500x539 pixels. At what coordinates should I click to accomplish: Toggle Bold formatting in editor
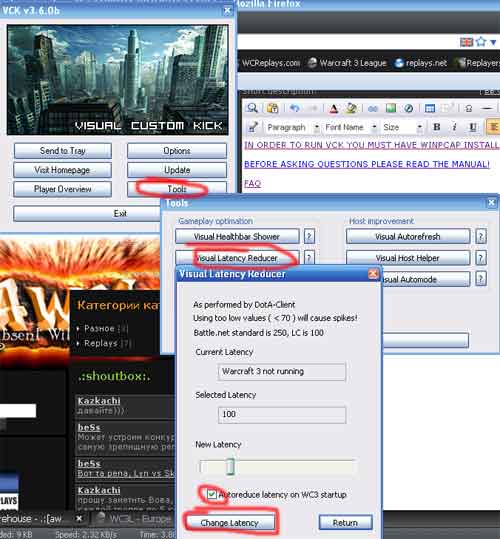coord(437,127)
